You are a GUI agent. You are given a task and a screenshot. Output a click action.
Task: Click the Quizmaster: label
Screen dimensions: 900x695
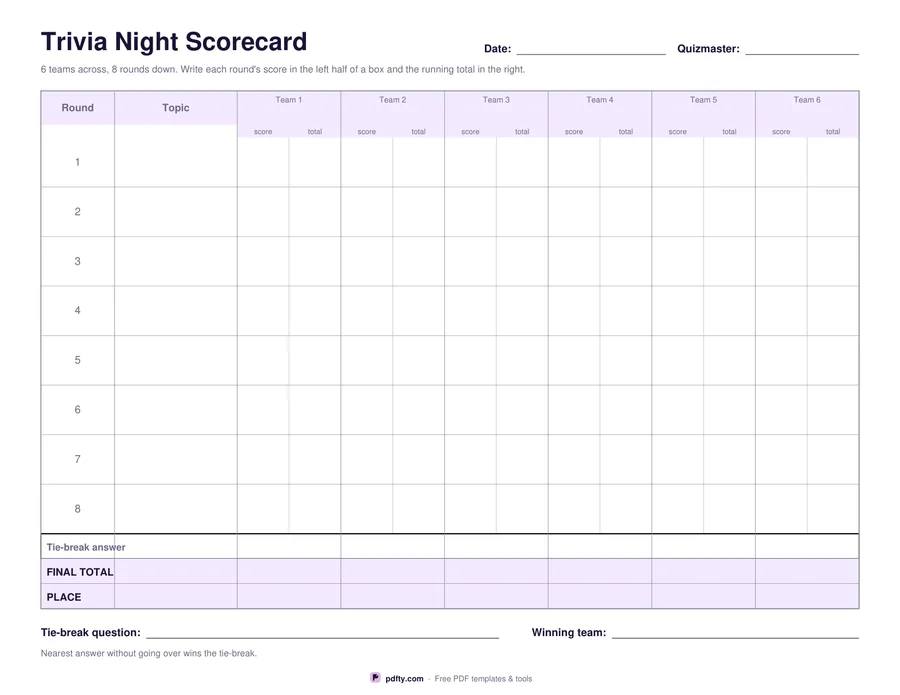click(x=708, y=49)
